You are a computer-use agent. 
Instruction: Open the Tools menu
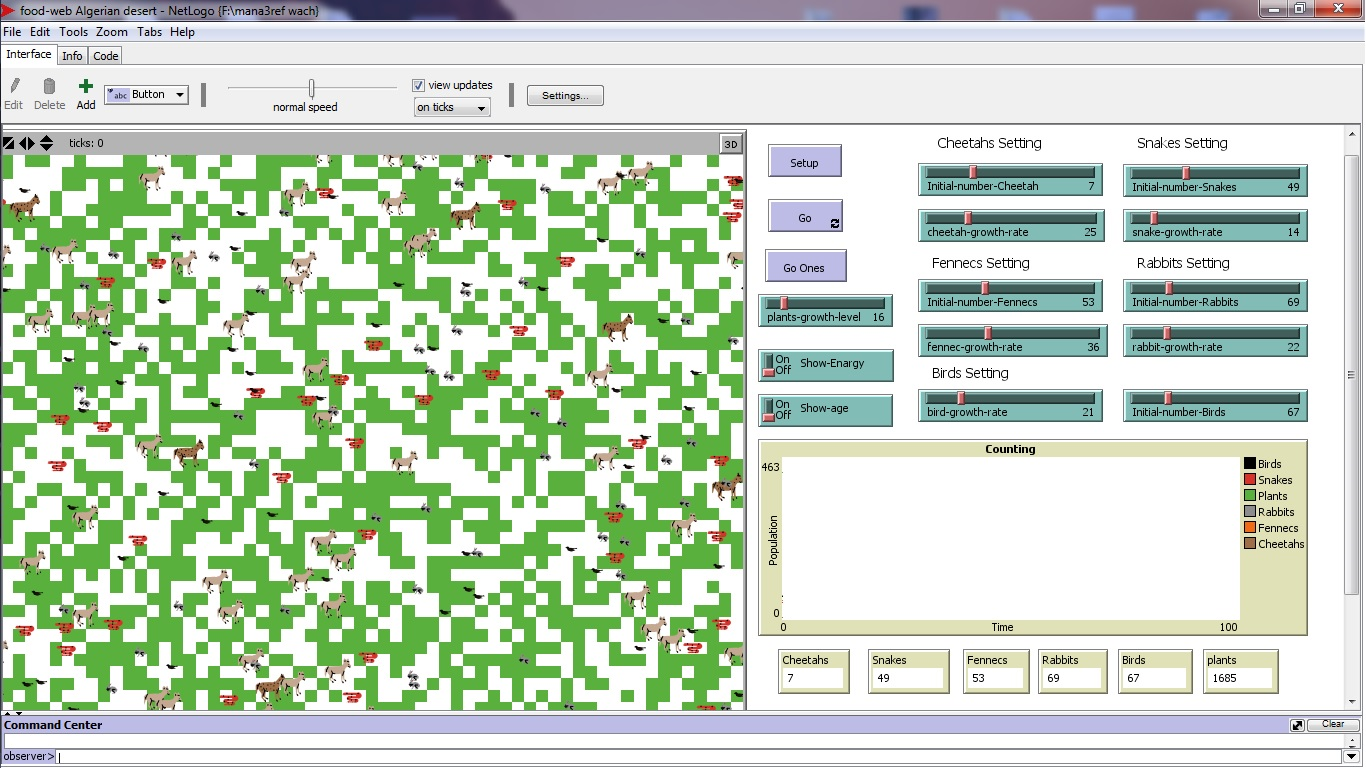pyautogui.click(x=73, y=32)
